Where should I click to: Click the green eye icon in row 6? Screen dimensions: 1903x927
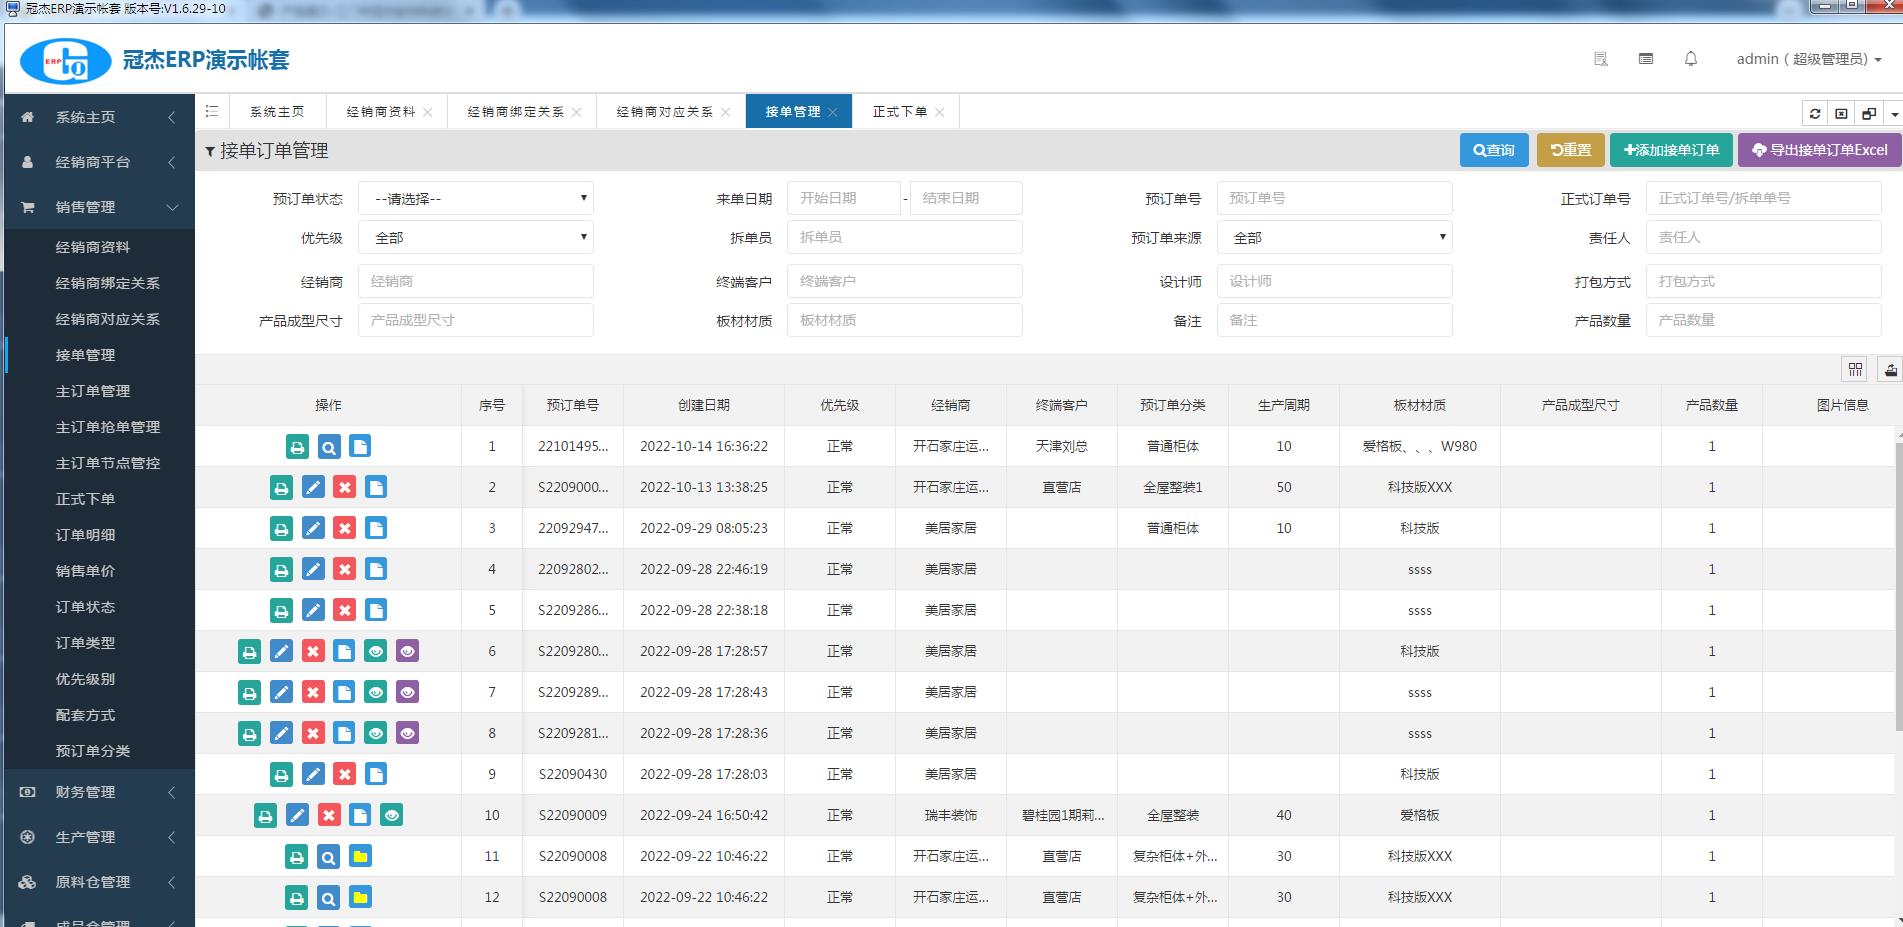[x=376, y=652]
